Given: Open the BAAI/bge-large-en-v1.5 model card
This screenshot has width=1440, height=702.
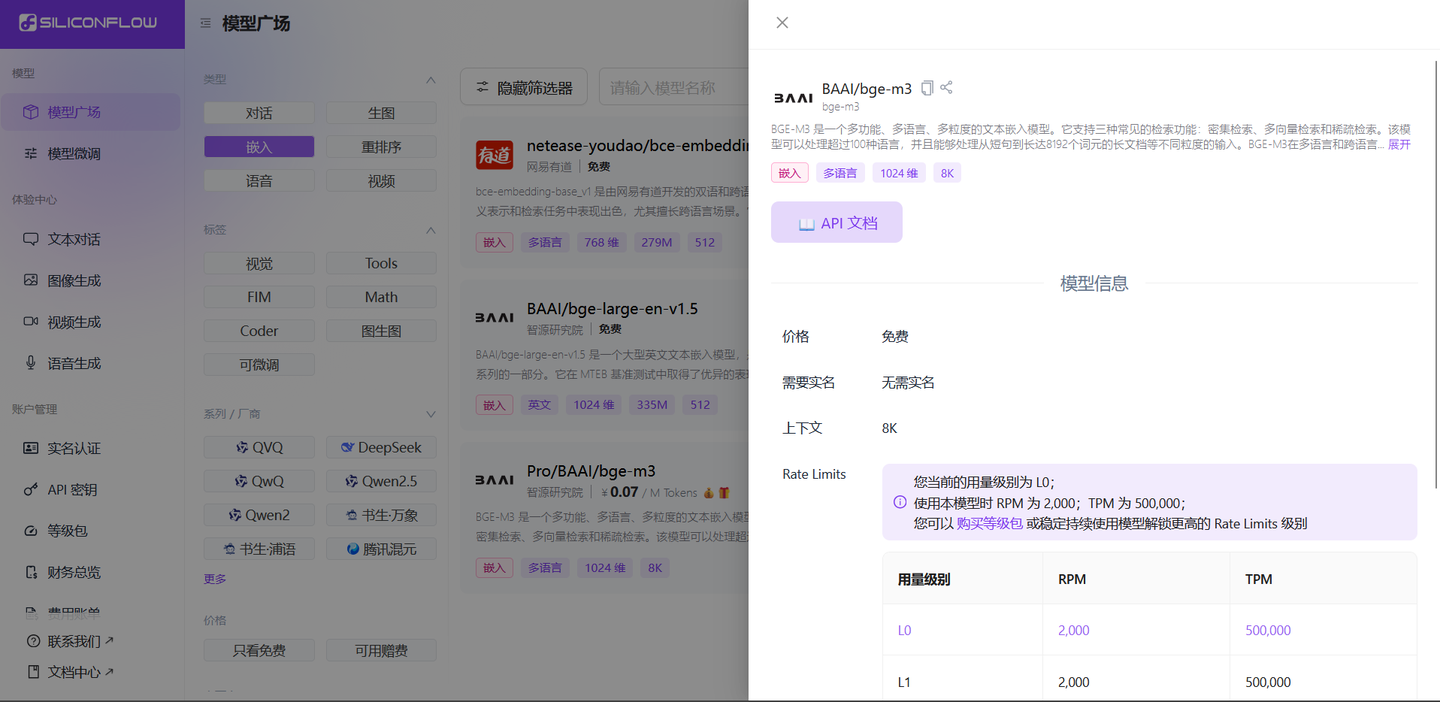Looking at the screenshot, I should point(605,355).
